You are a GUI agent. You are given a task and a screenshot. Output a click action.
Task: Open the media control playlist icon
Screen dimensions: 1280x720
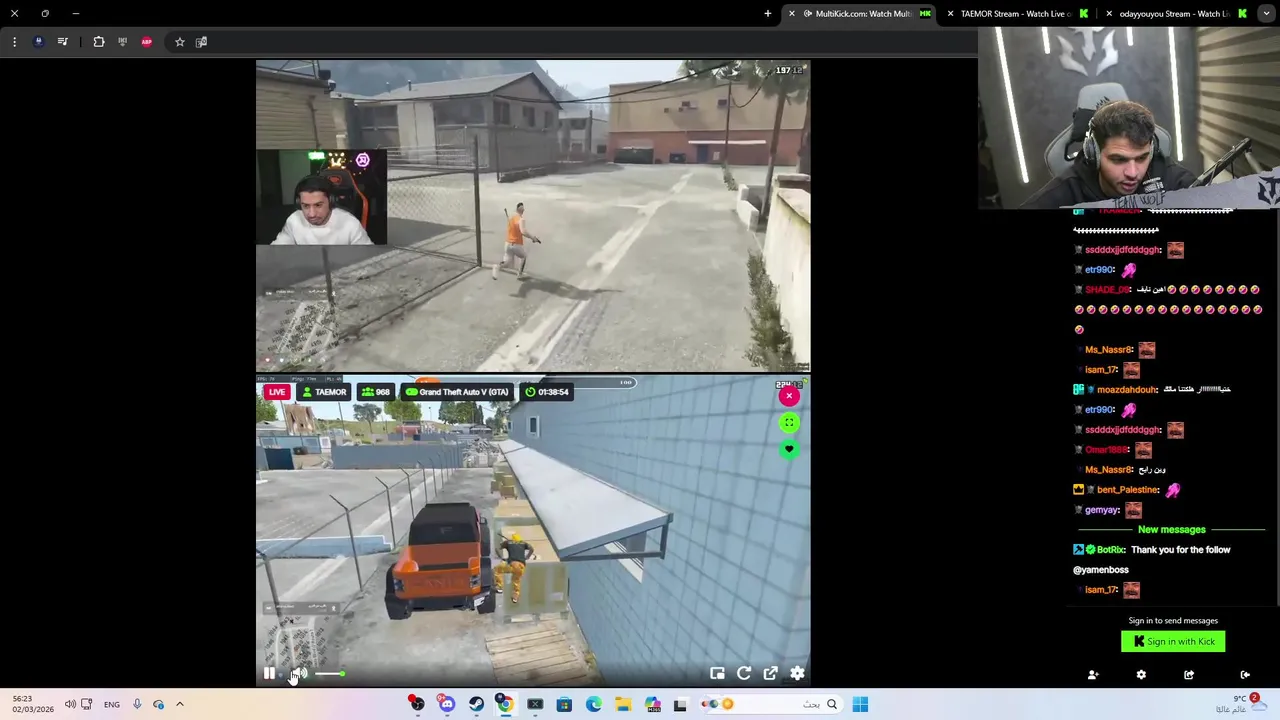click(63, 42)
